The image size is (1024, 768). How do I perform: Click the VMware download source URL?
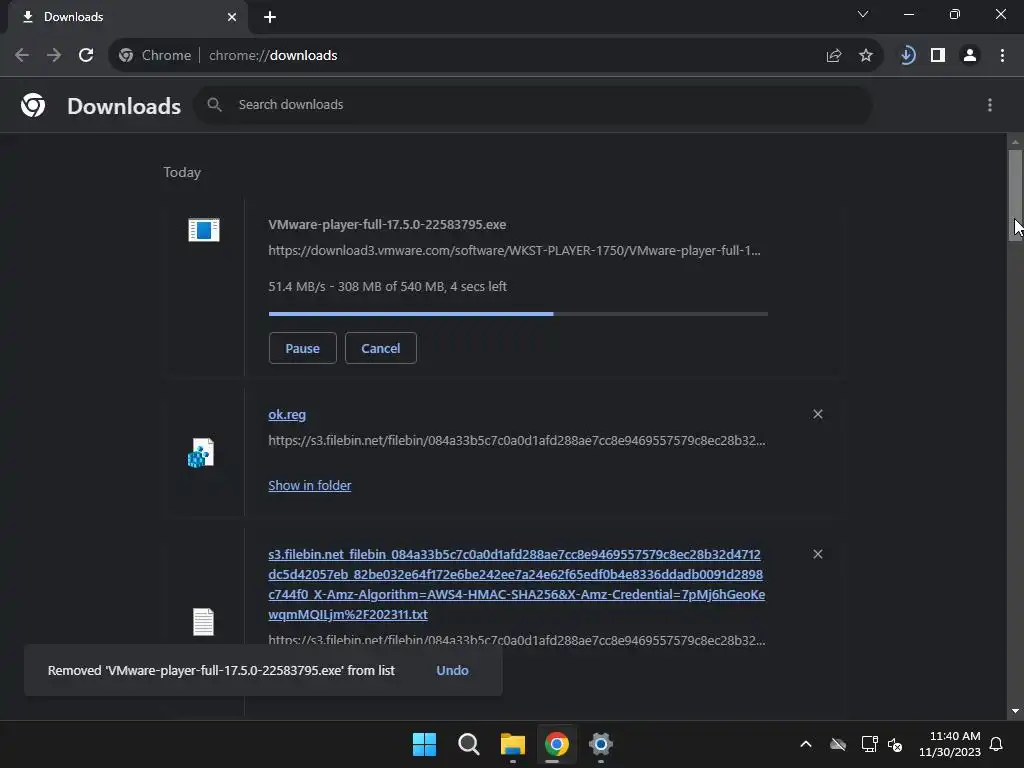pos(514,250)
